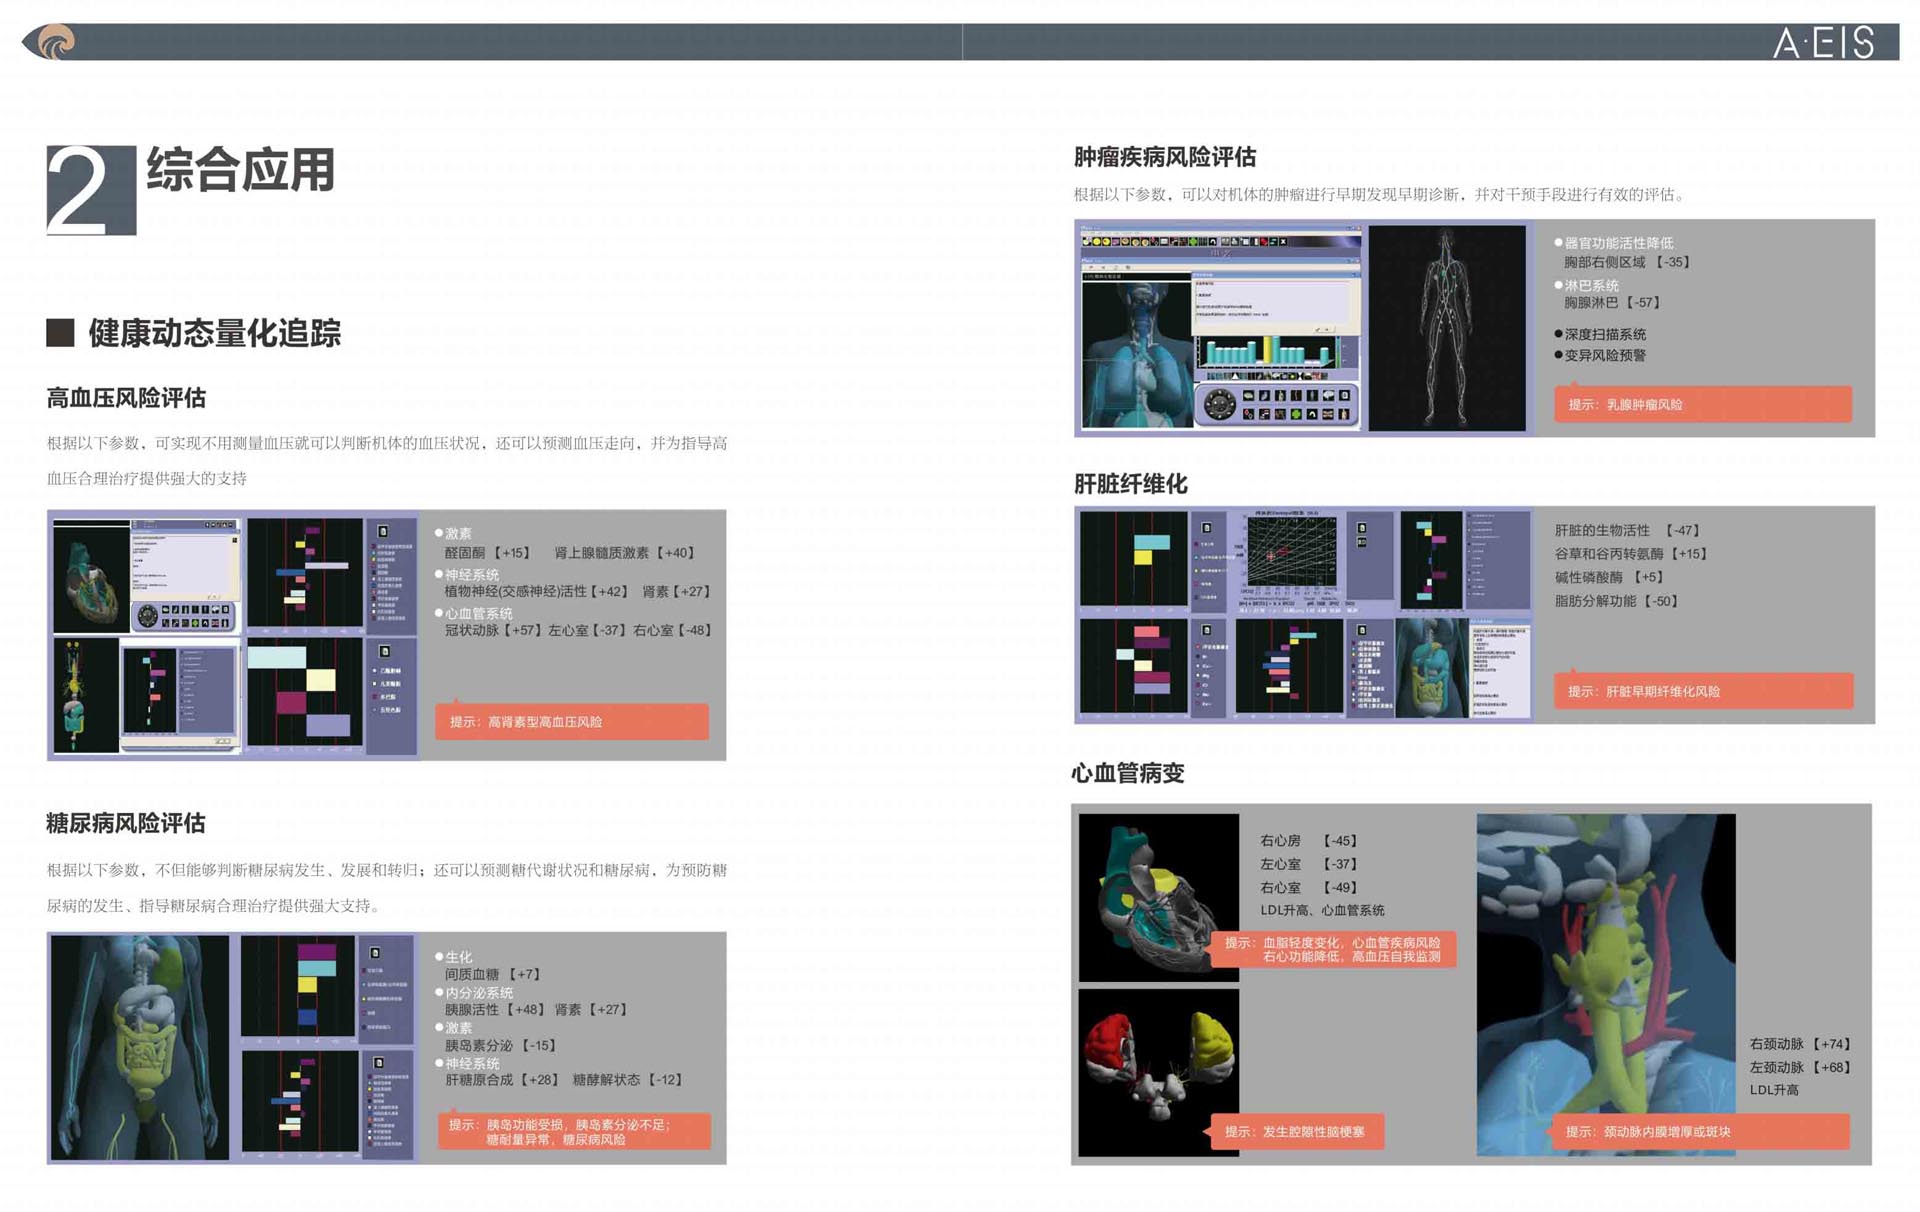
Task: Click circular dial in hypertension heart screenshot panel
Action: pyautogui.click(x=148, y=616)
